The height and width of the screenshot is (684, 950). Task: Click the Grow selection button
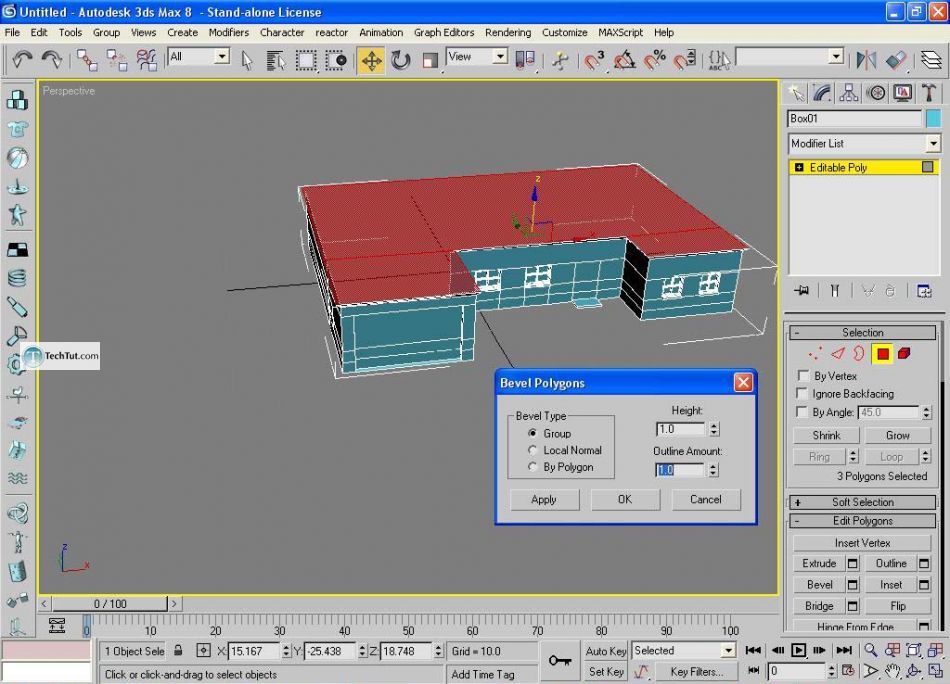[897, 435]
